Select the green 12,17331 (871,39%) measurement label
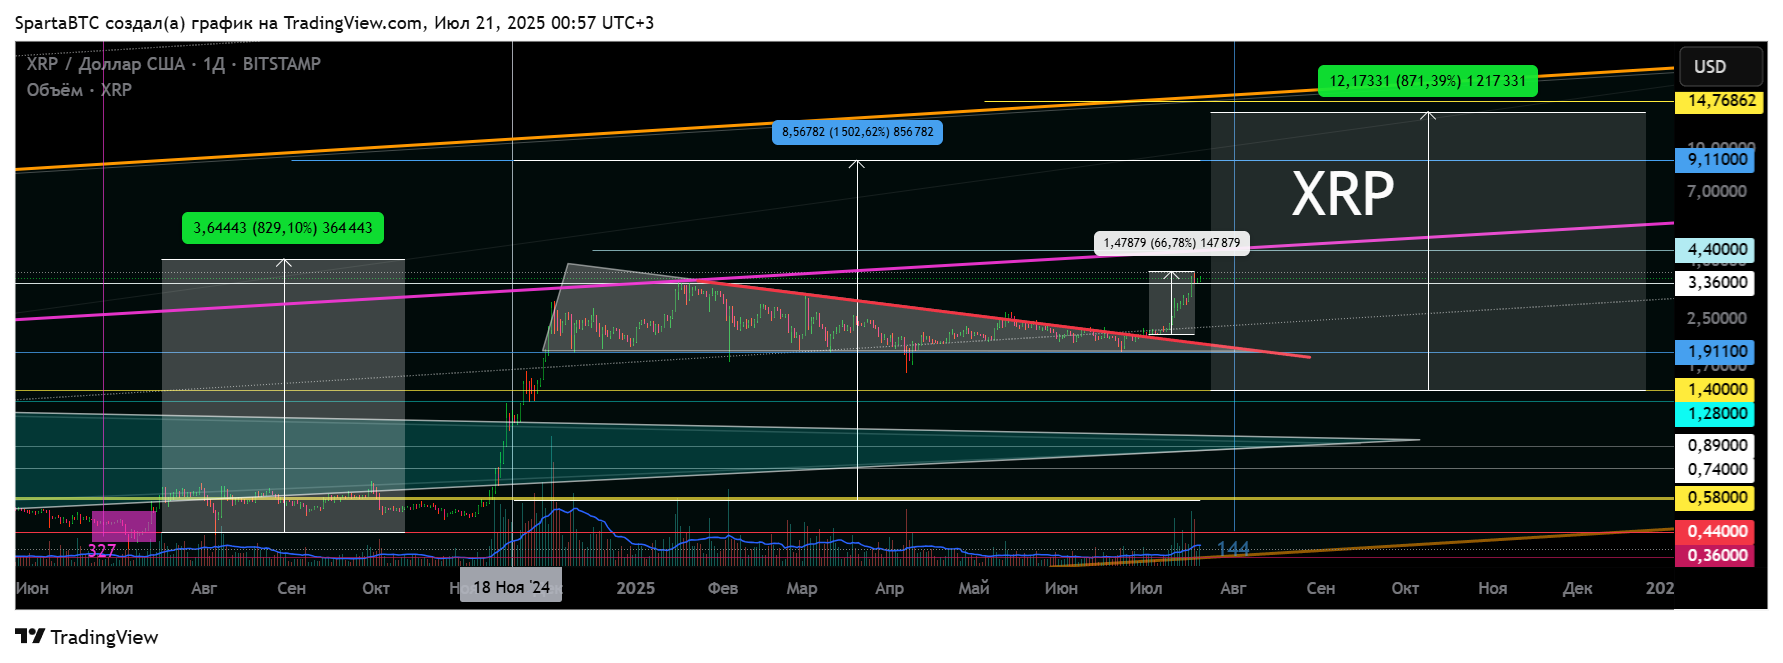Screen dimensions: 1783x663 [1428, 81]
